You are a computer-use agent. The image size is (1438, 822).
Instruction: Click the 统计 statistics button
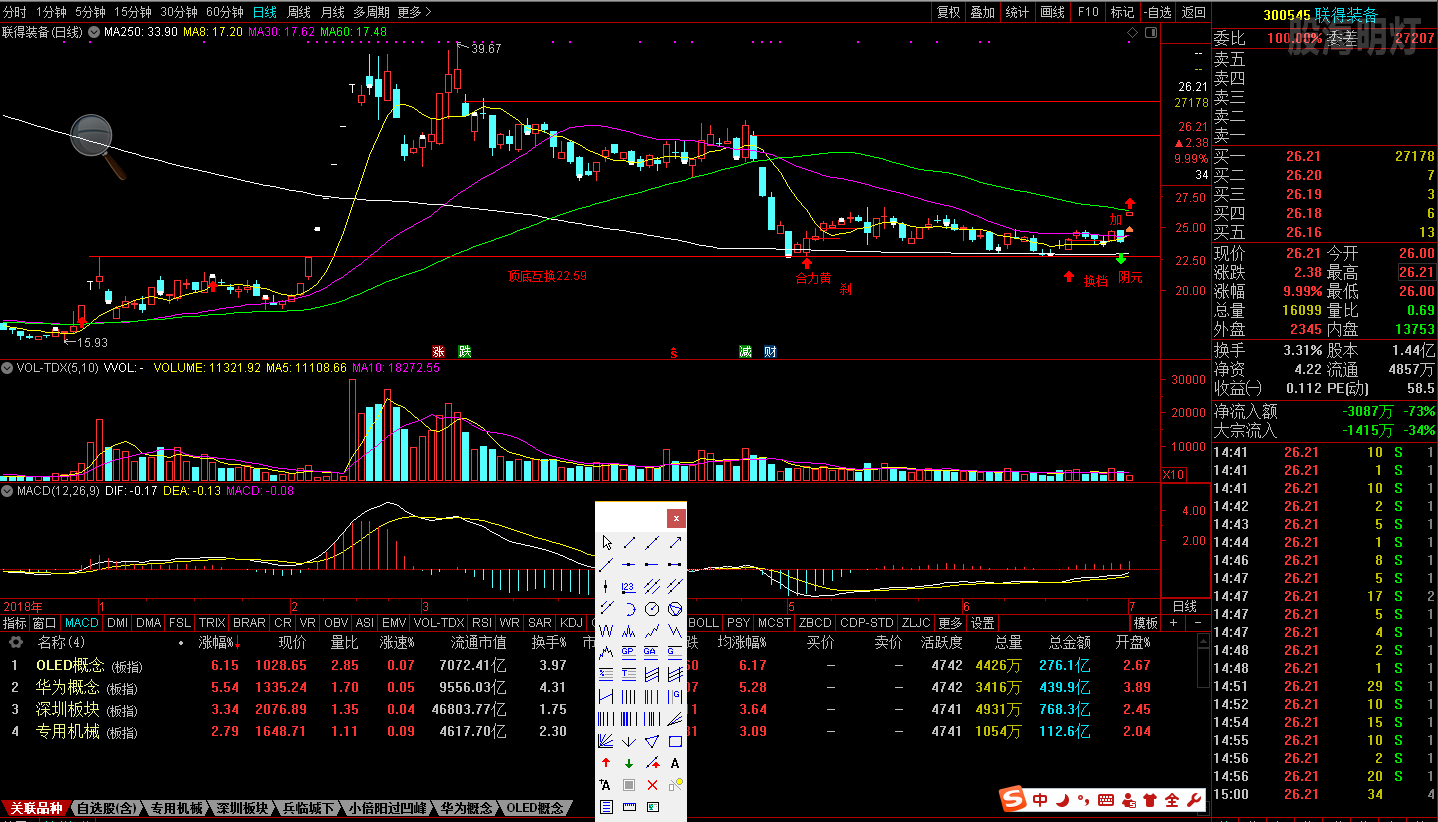(x=1018, y=12)
